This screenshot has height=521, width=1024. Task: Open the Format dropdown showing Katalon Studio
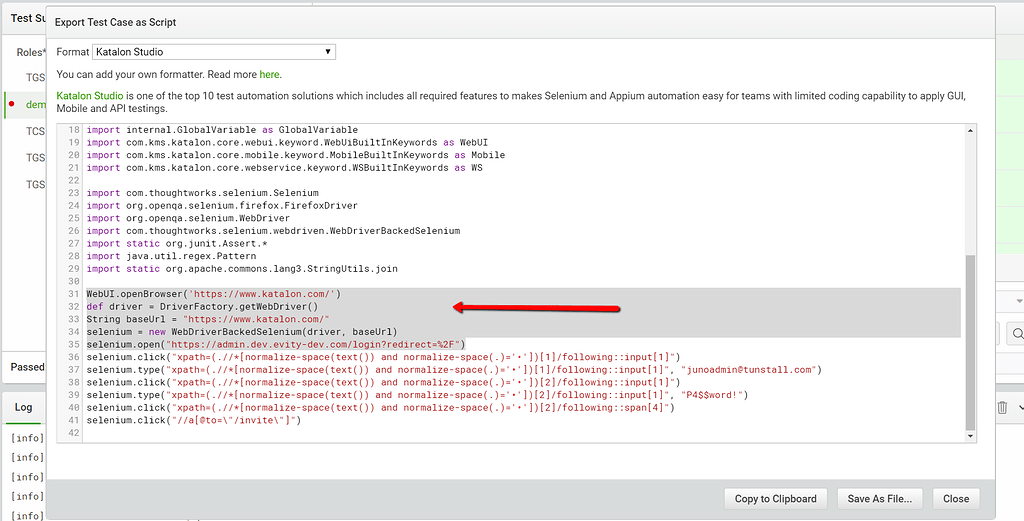pos(214,52)
